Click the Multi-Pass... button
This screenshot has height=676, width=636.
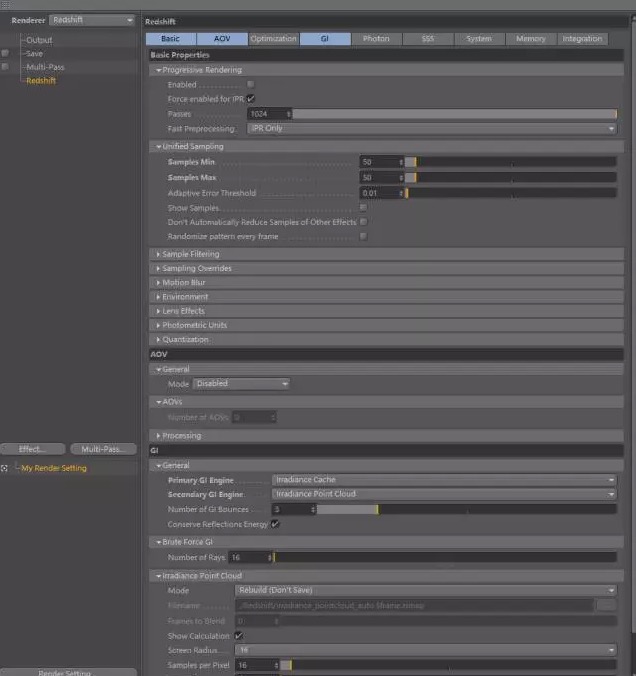click(102, 449)
